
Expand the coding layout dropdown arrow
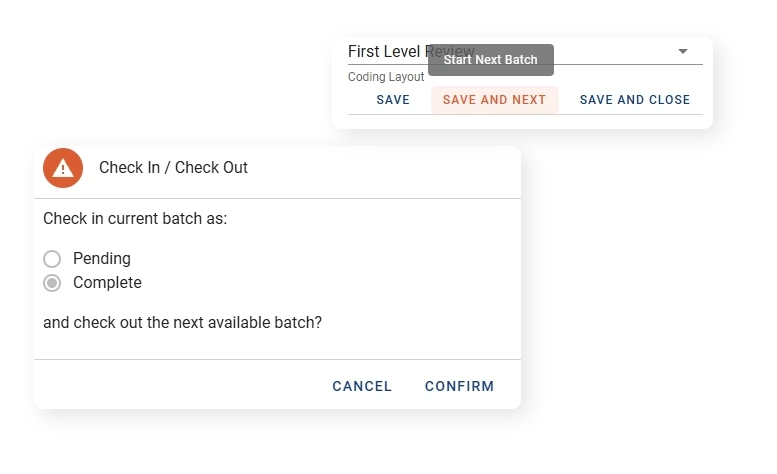click(x=683, y=51)
